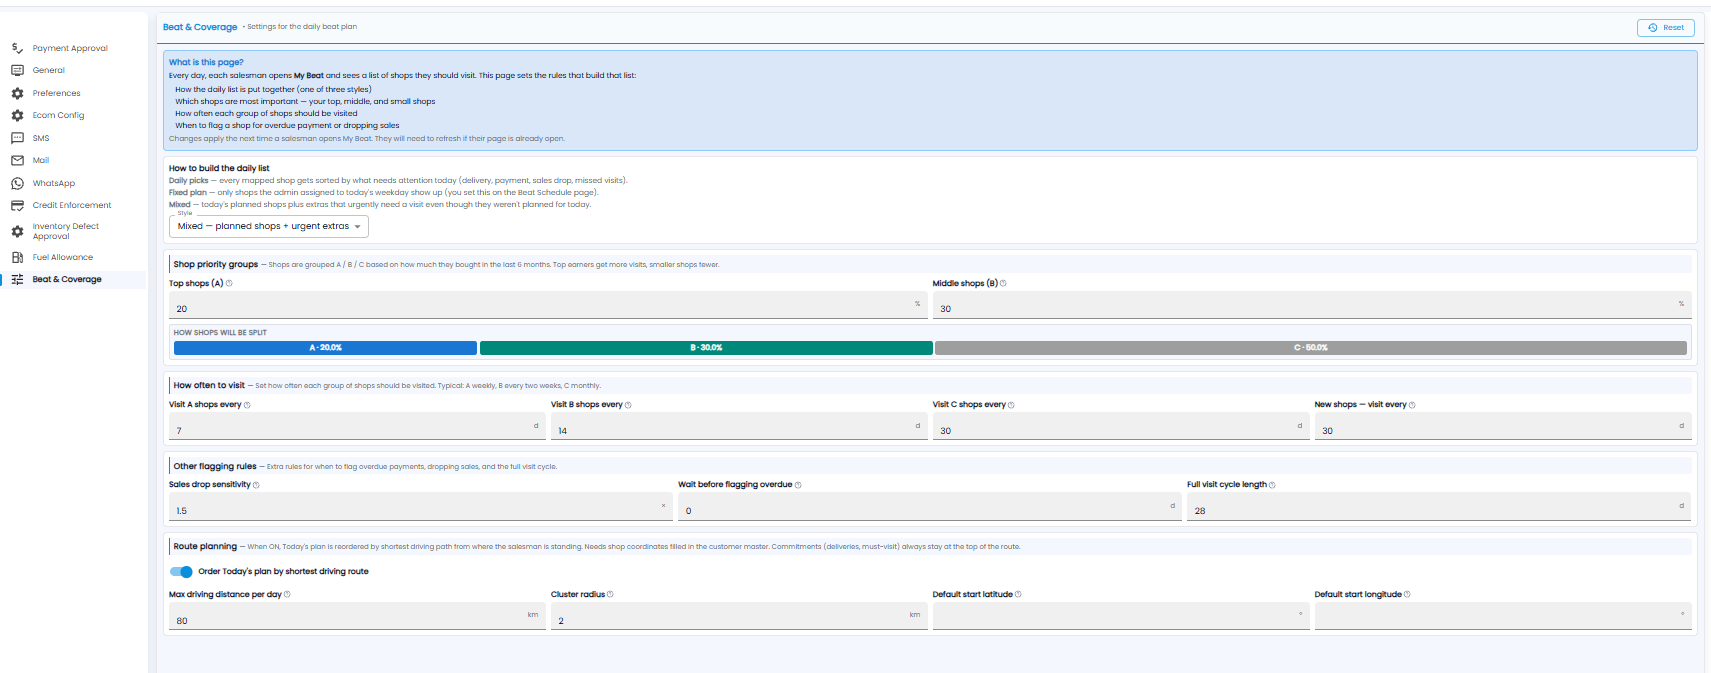The image size is (1711, 673).
Task: Click info icon beside Visit C shops every
Action: click(x=1011, y=405)
